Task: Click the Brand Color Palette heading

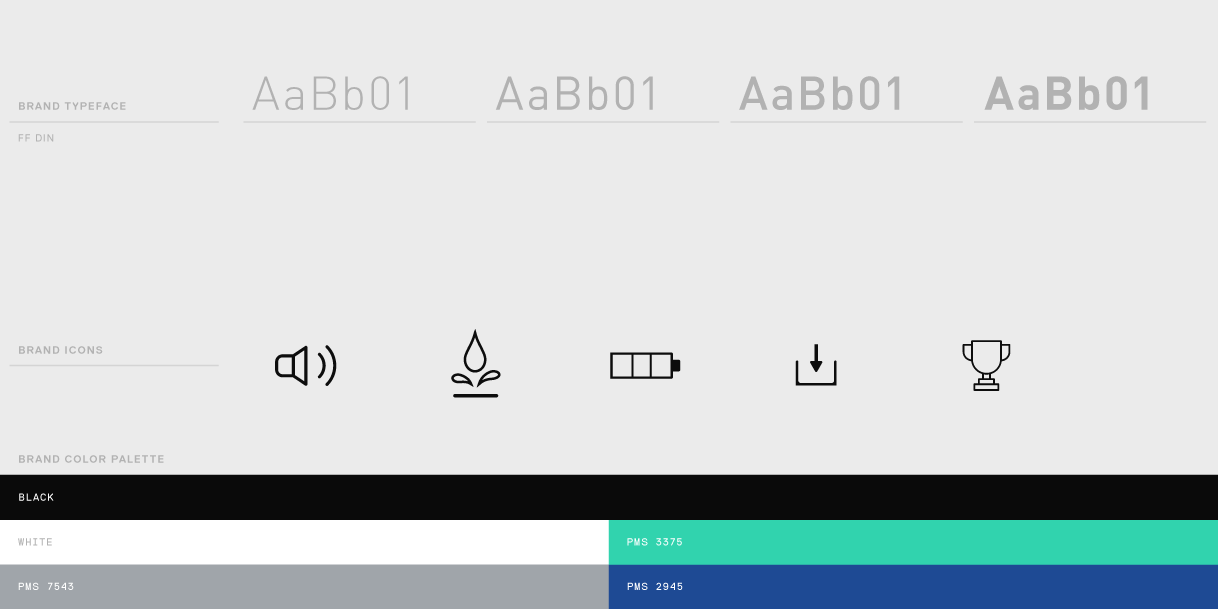Action: click(91, 459)
